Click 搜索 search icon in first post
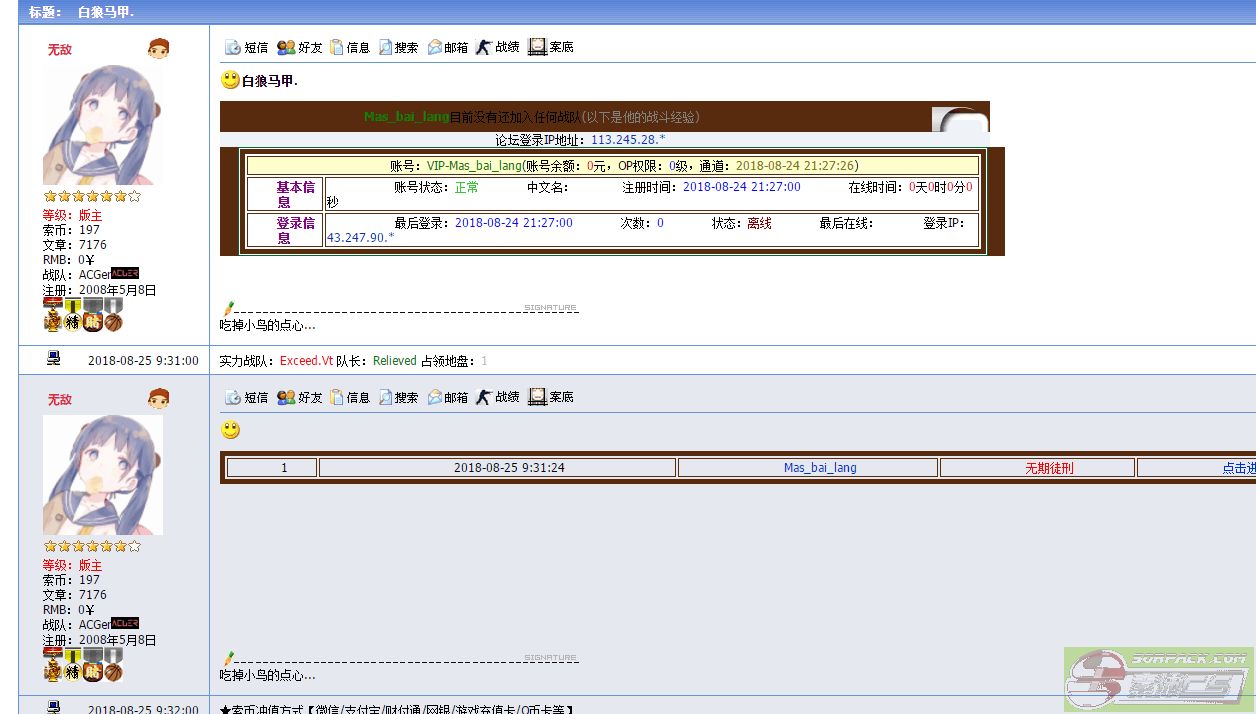The width and height of the screenshot is (1256, 714). pyautogui.click(x=386, y=47)
